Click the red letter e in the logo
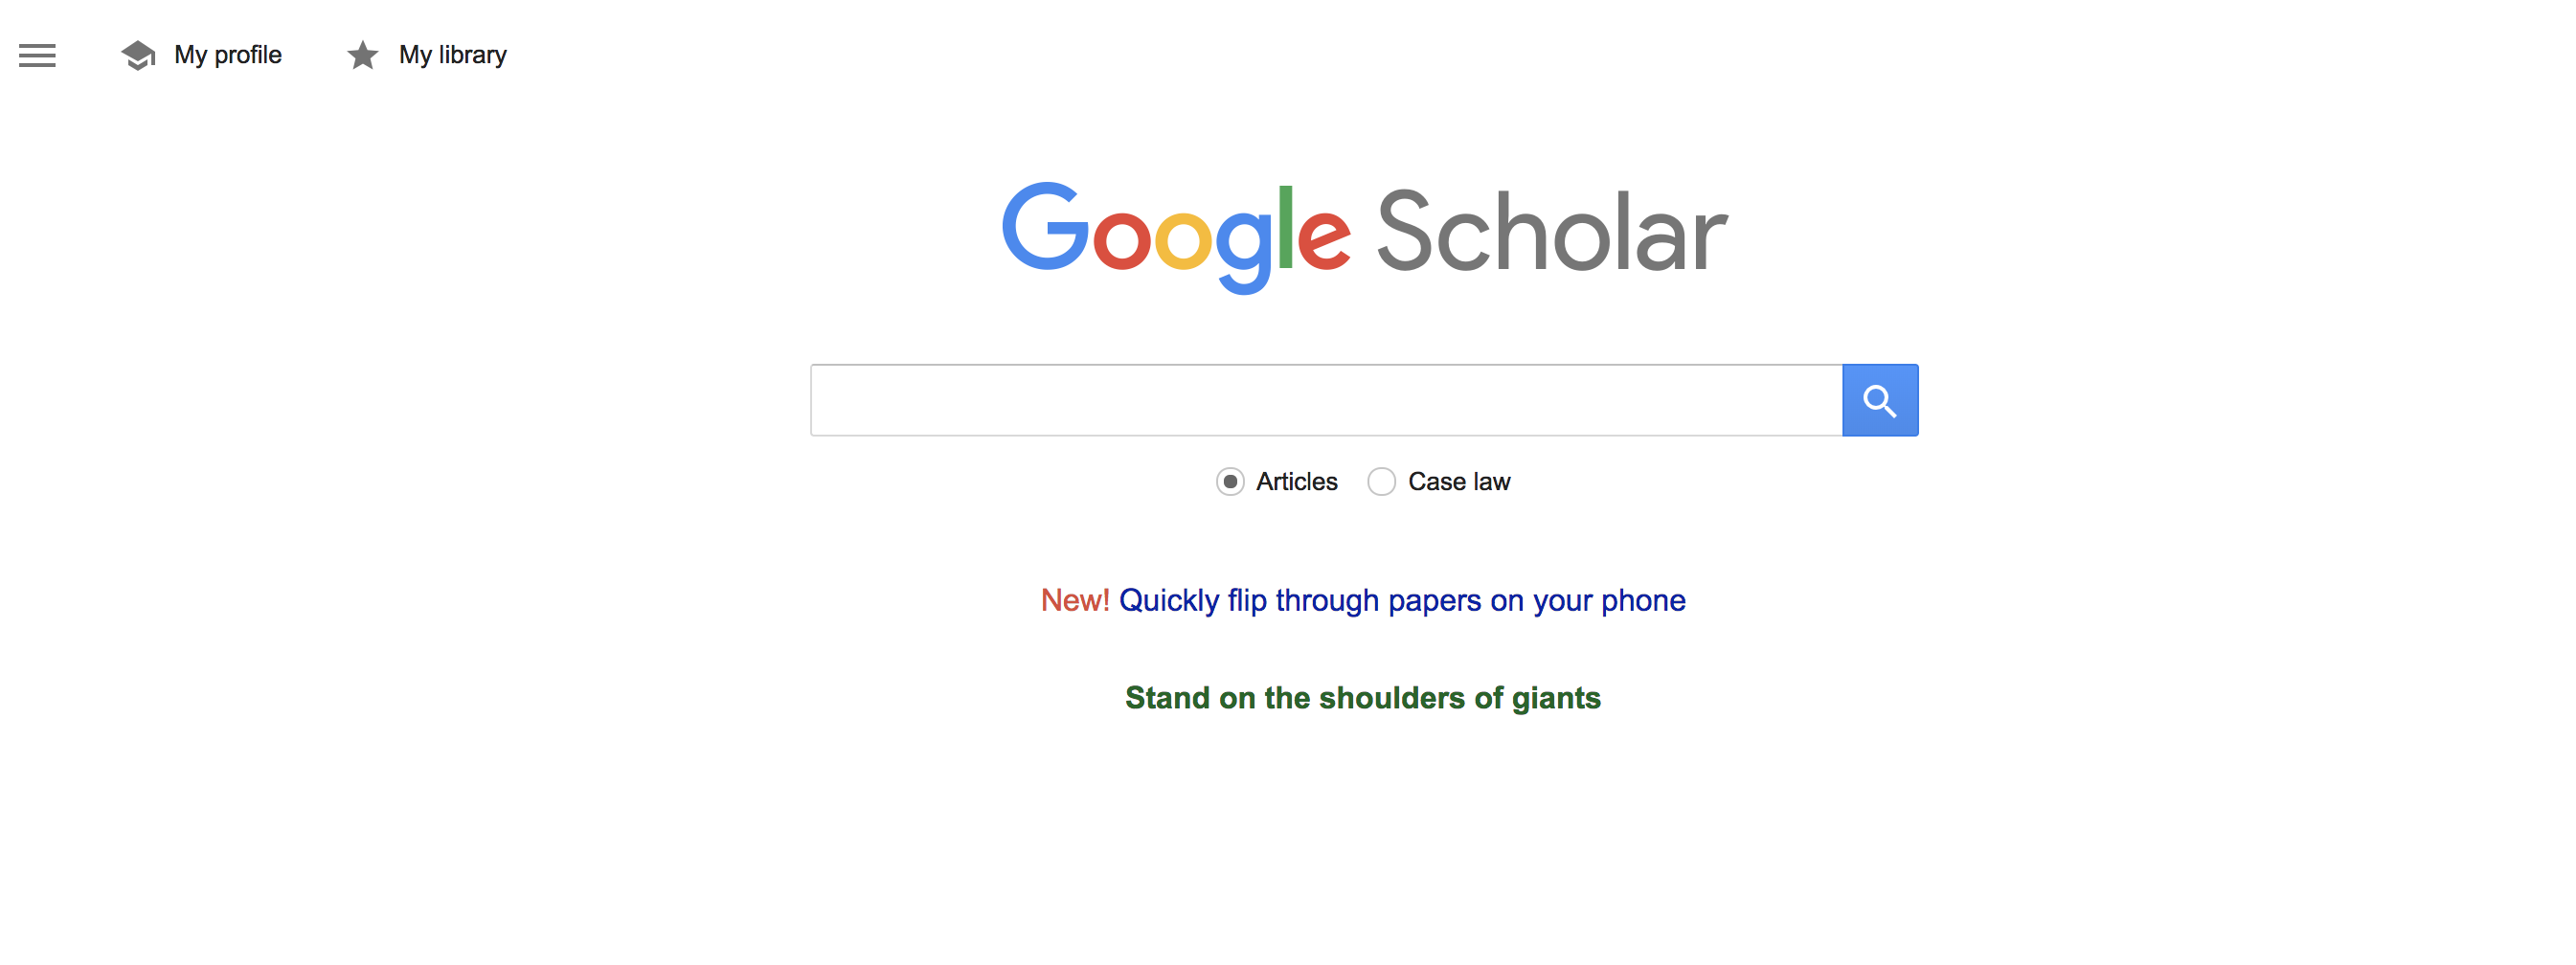Viewport: 2576px width, 965px height. pos(1324,241)
